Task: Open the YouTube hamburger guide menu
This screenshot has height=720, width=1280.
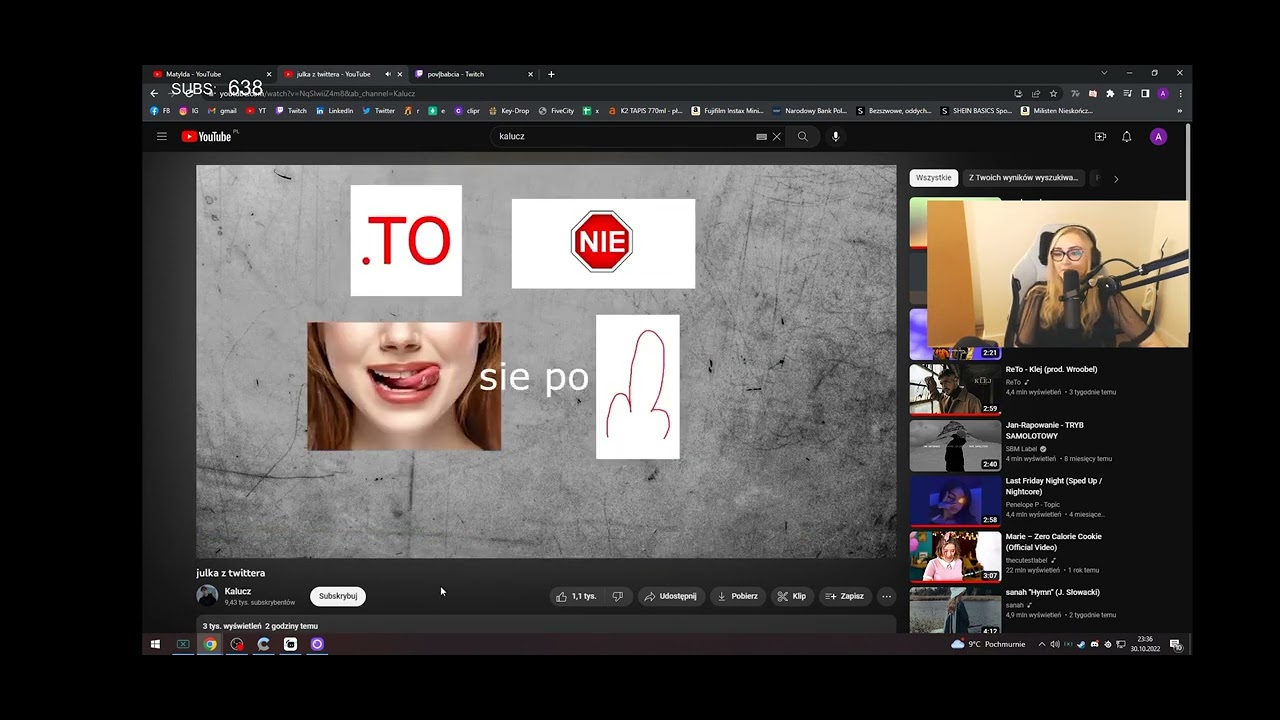Action: [161, 137]
